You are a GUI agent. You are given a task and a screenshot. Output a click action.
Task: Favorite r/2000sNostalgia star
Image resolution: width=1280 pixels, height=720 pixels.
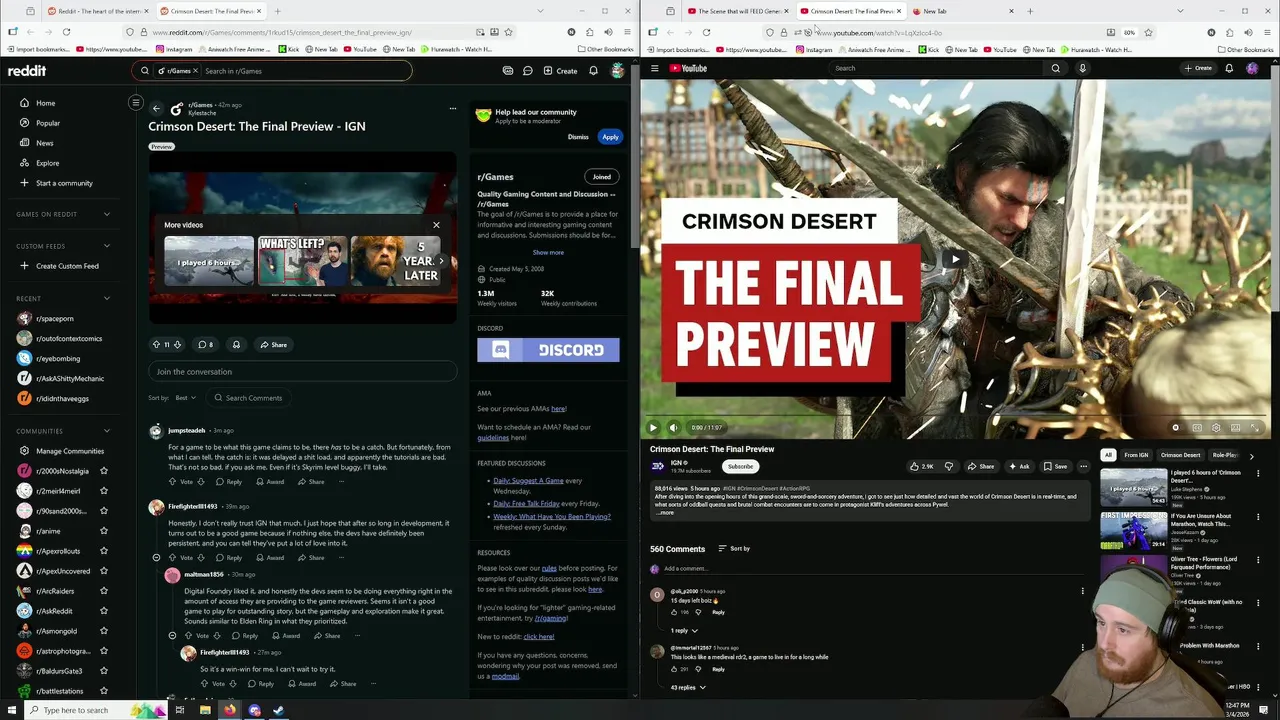[x=104, y=471]
